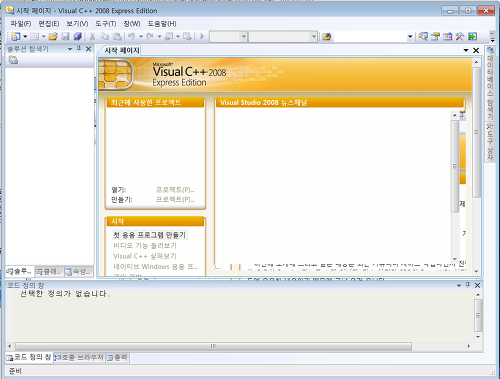Toggle auto-hide pin on 코드 정의 창 panel
500x379 pixels.
coord(468,285)
